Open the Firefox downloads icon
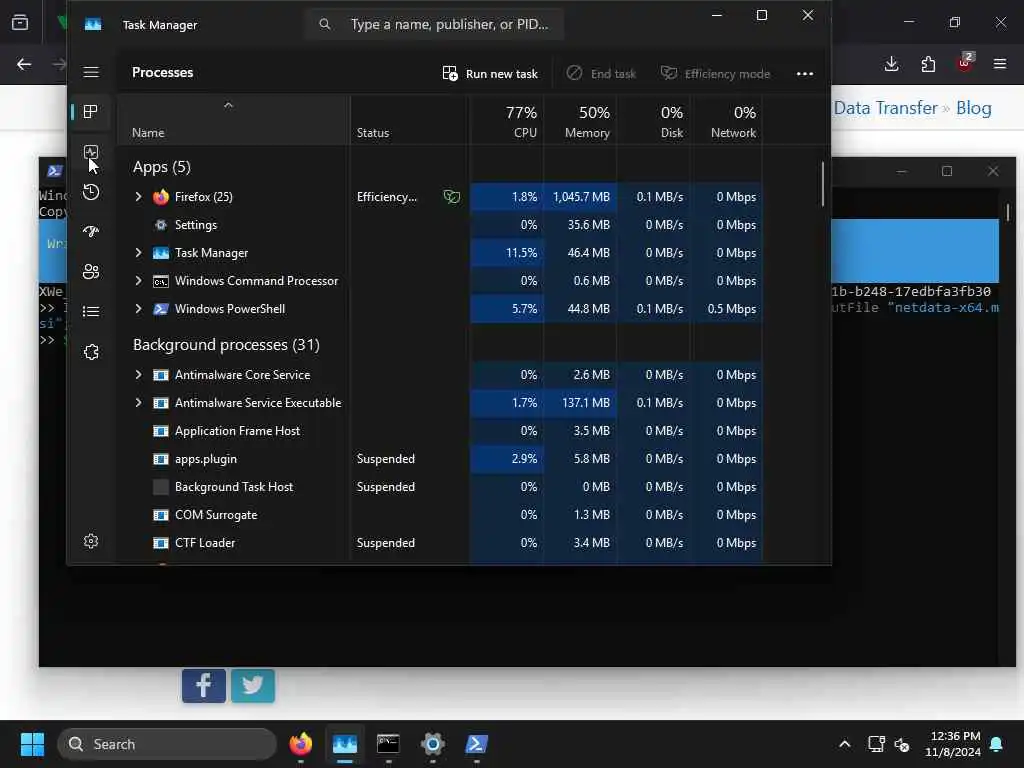The width and height of the screenshot is (1024, 768). [891, 64]
